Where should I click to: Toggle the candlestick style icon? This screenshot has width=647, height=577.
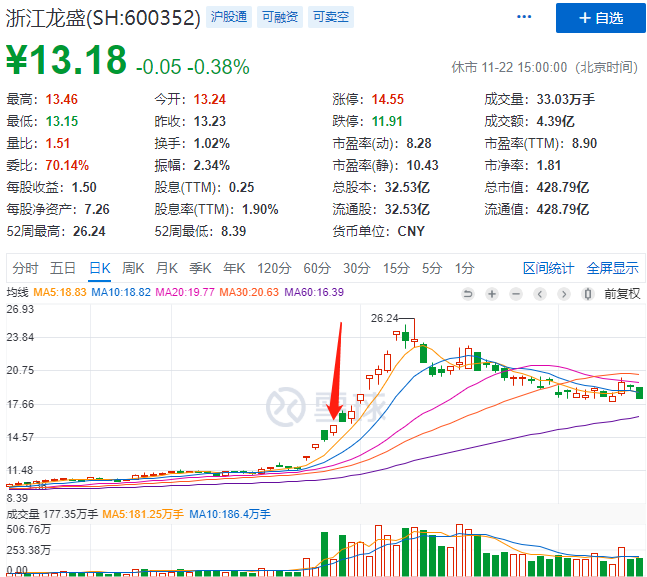[x=588, y=294]
